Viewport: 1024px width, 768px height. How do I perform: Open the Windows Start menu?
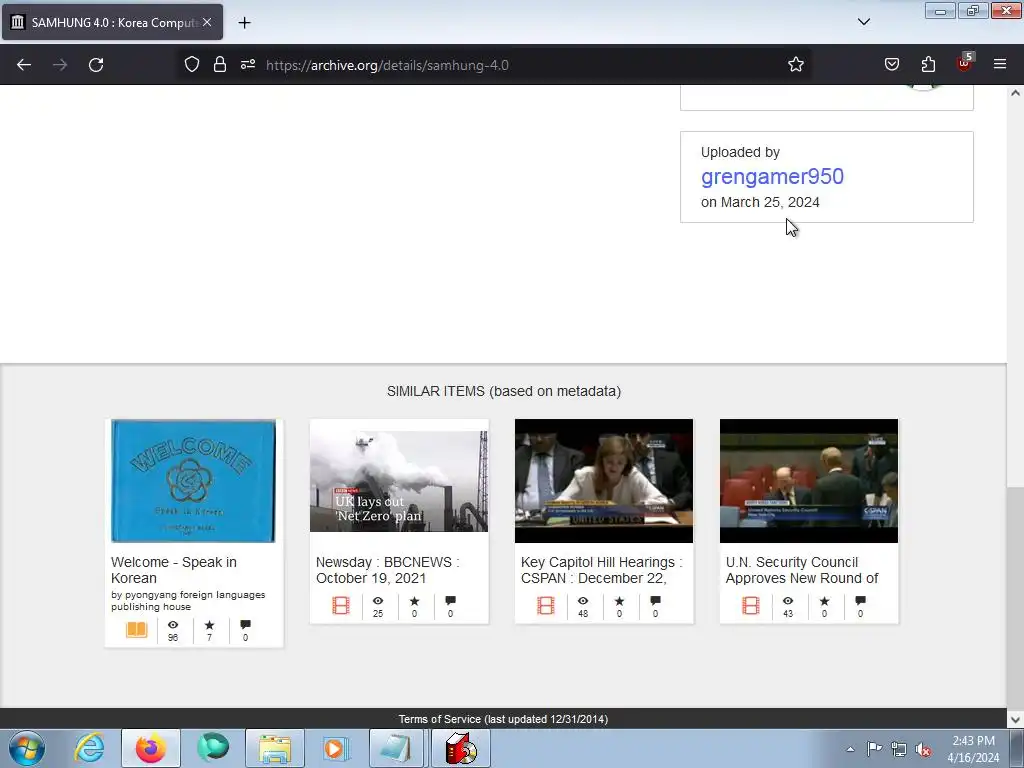coord(27,748)
